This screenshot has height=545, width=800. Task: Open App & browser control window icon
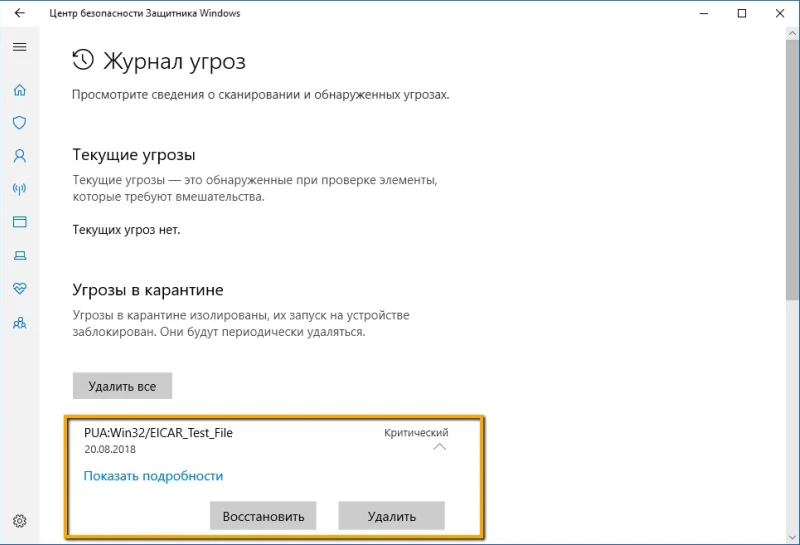19,221
